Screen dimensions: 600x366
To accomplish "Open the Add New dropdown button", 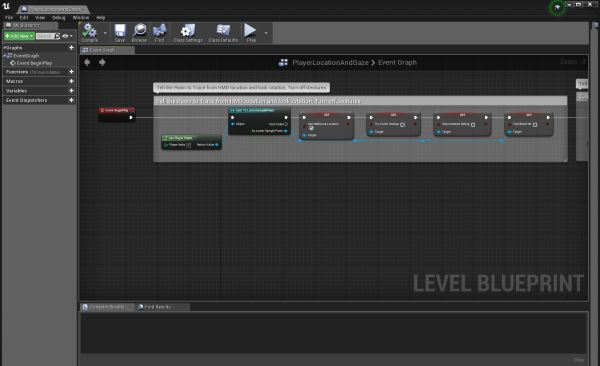I will pyautogui.click(x=19, y=36).
